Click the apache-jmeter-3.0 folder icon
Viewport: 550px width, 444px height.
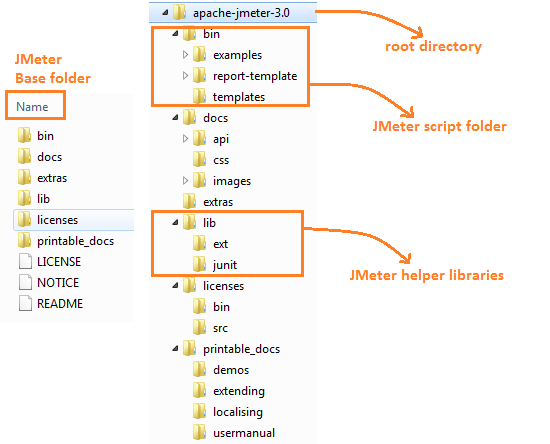click(179, 13)
